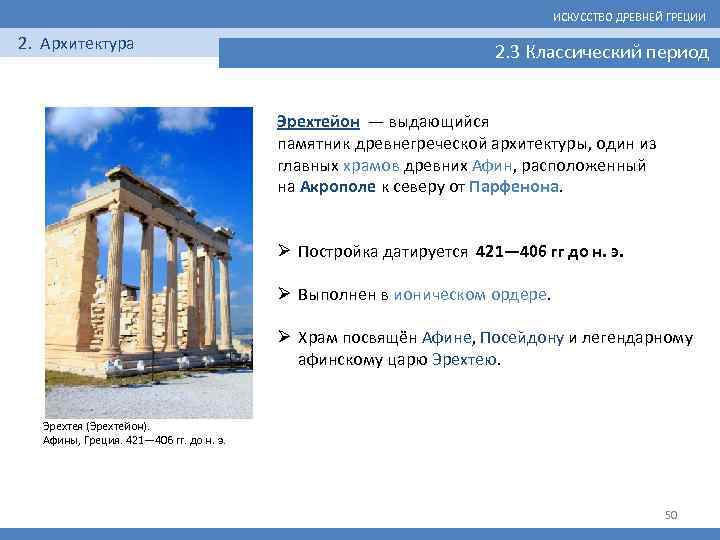
Task: Click arrow bullet before 'Постройка датируется'
Action: pyautogui.click(x=284, y=250)
